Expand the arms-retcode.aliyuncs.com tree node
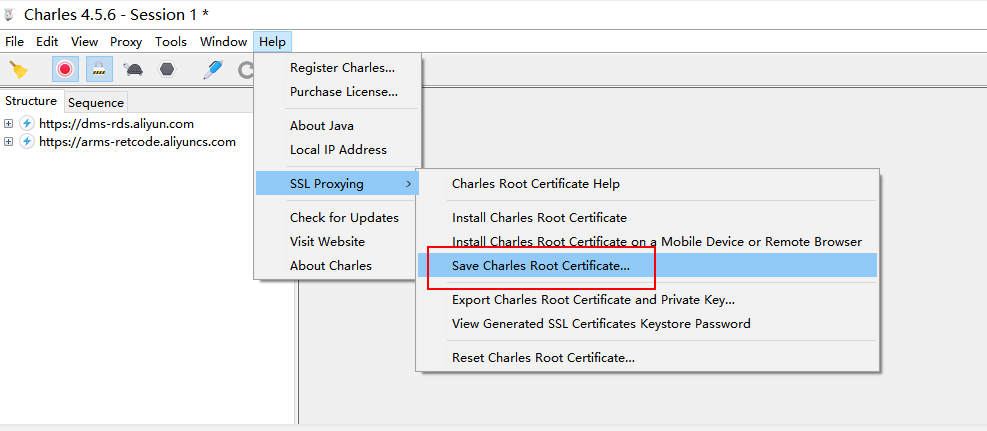Viewport: 987px width, 431px height. pos(8,142)
